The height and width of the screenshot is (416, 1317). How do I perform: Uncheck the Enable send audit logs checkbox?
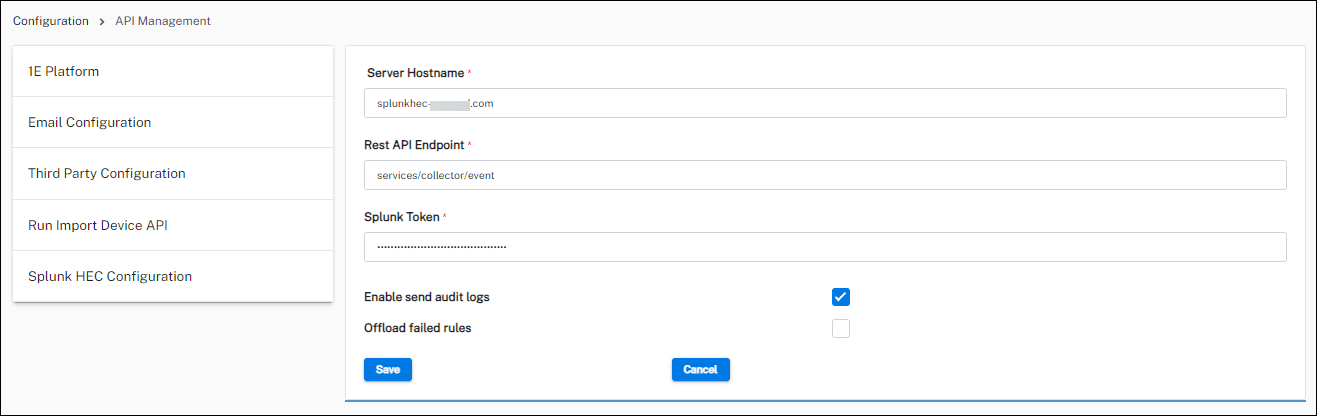click(841, 297)
